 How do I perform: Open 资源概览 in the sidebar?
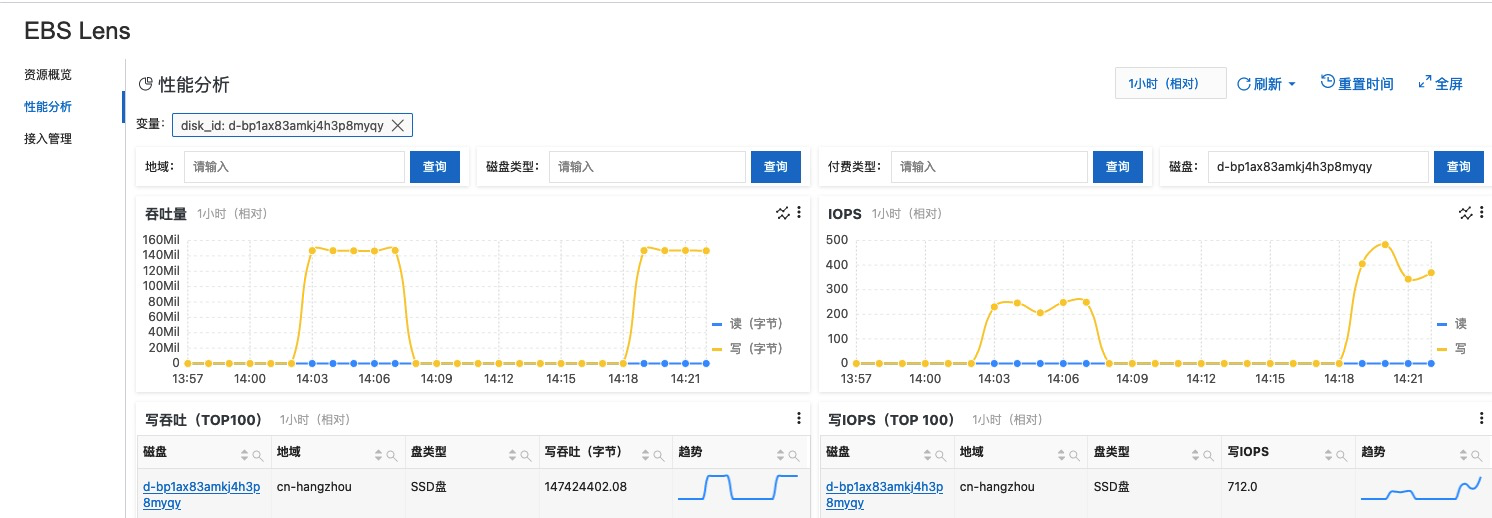[48, 75]
